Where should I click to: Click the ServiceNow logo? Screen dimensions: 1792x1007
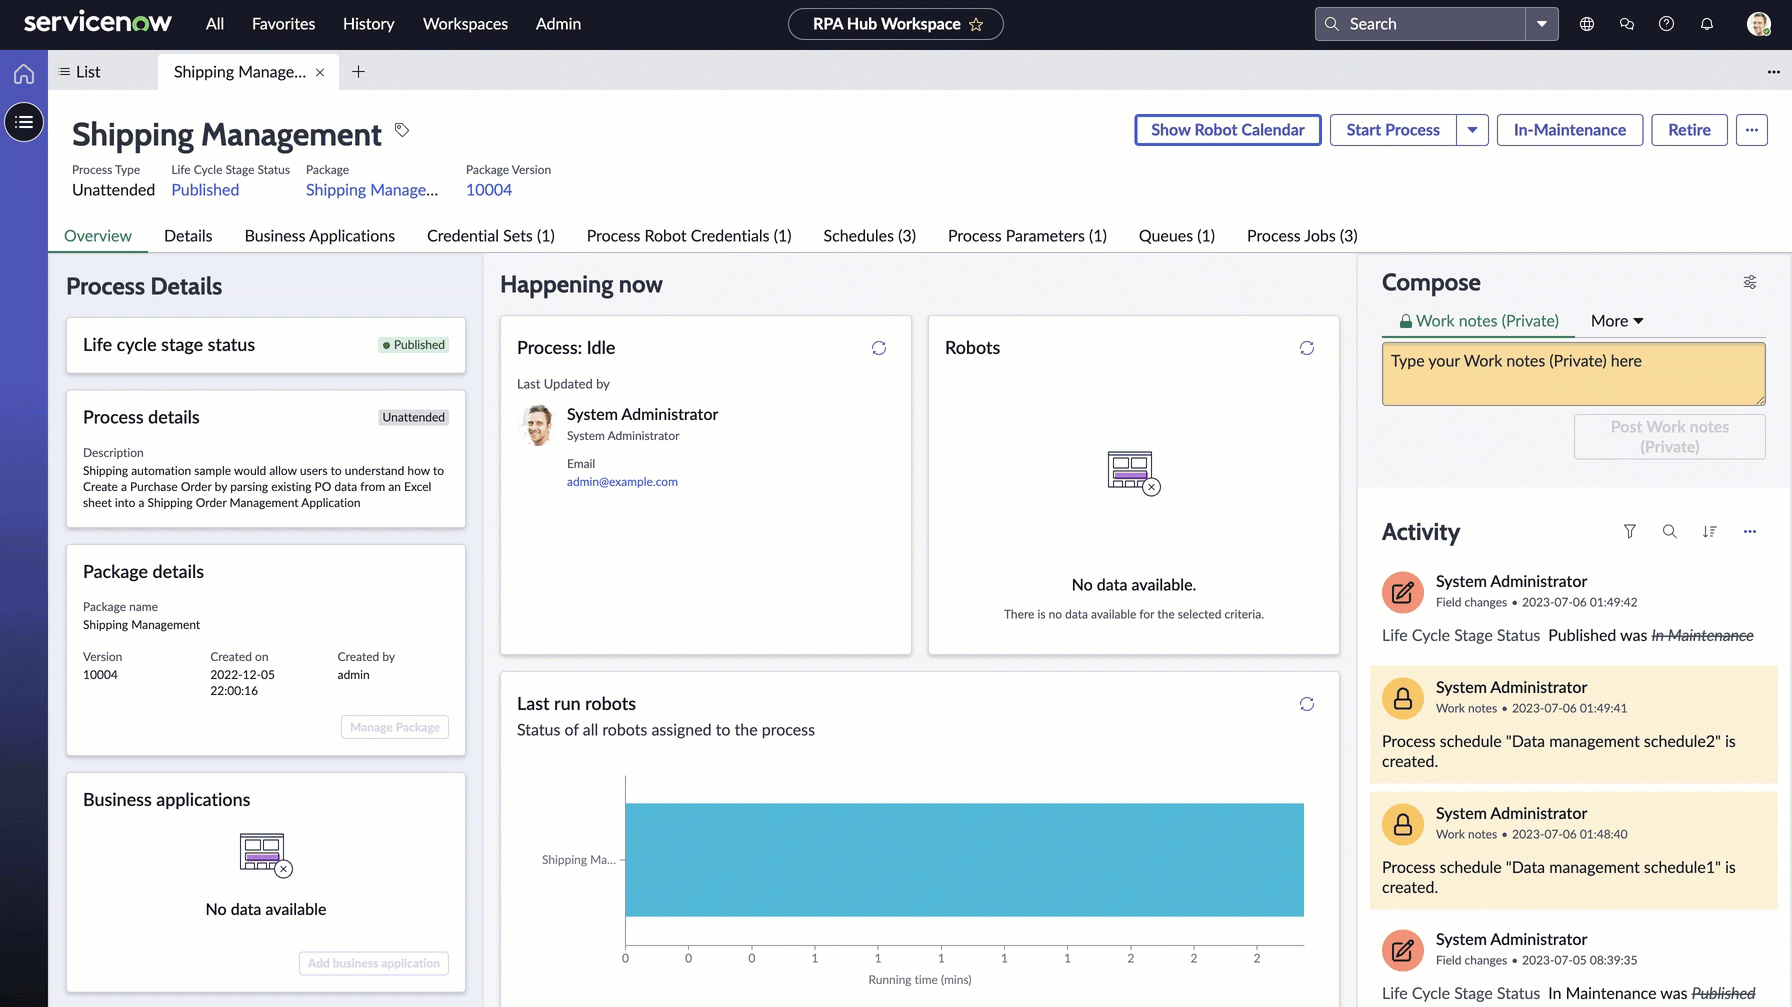pos(97,23)
